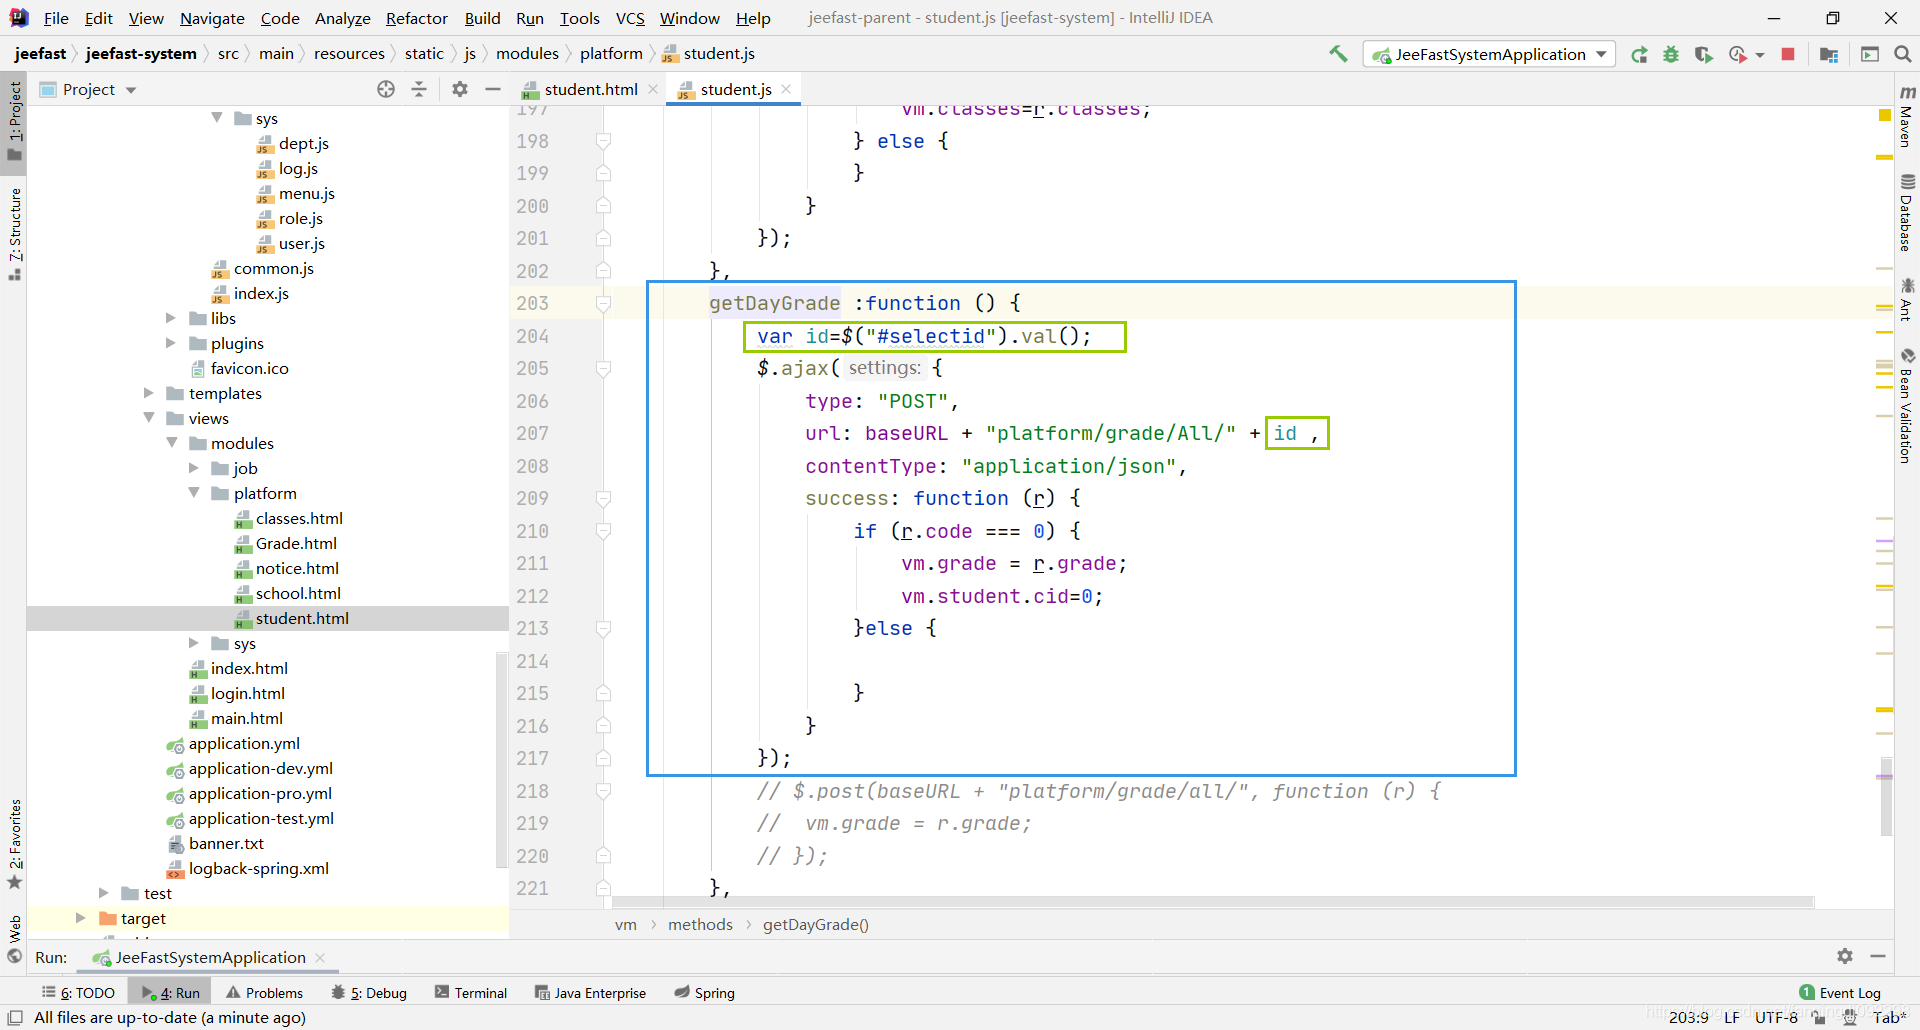Click the Rerun application icon in toolbar
Viewport: 1920px width, 1030px height.
[1639, 54]
